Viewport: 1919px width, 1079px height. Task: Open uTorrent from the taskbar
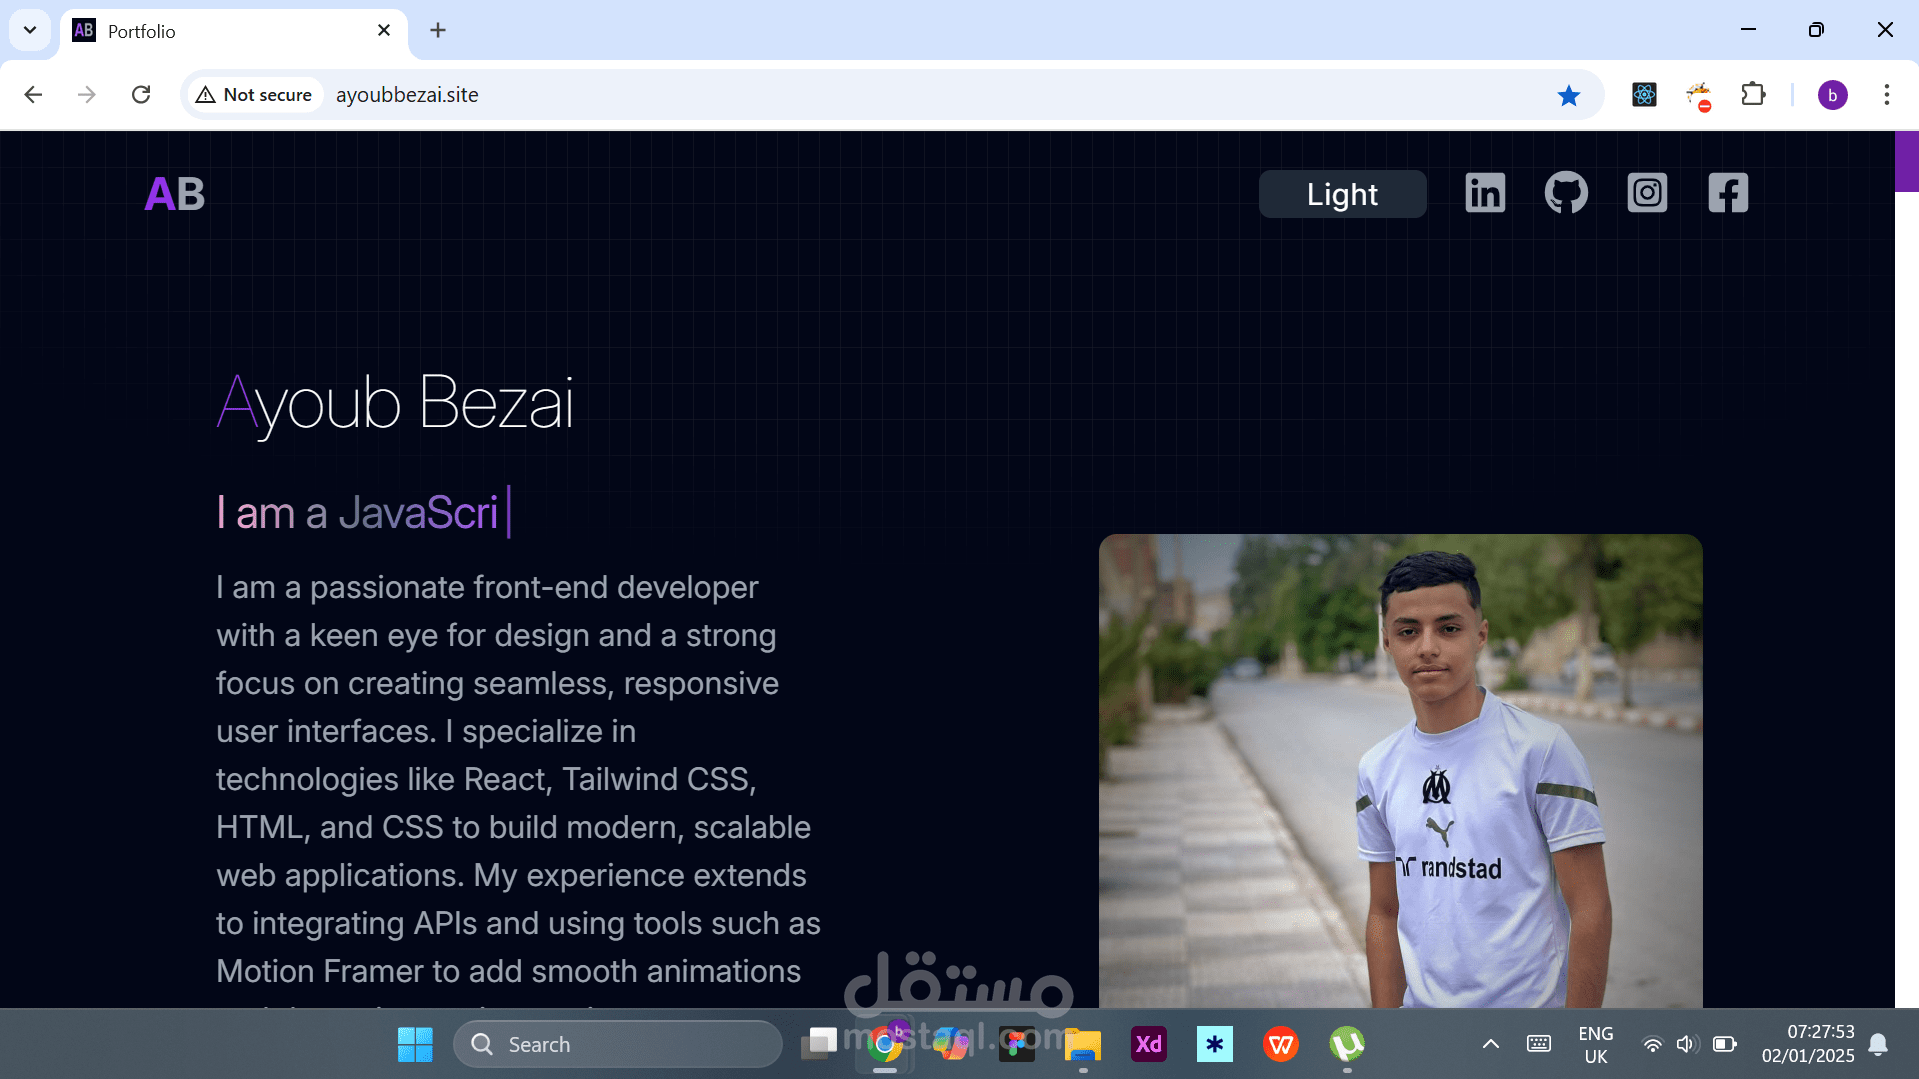1347,1044
